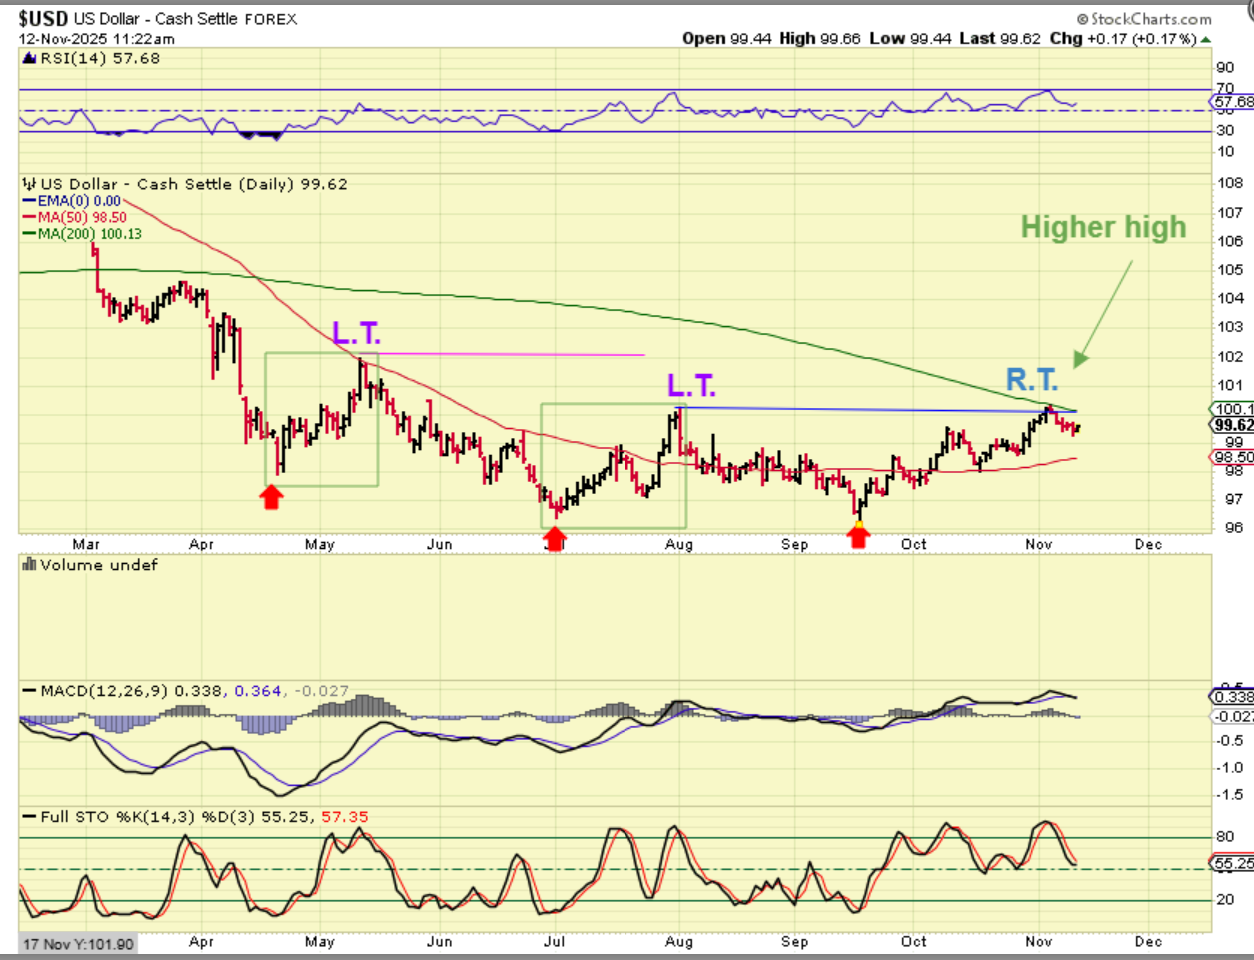
Task: Click Mar label on time axis below price panel
Action: point(86,544)
